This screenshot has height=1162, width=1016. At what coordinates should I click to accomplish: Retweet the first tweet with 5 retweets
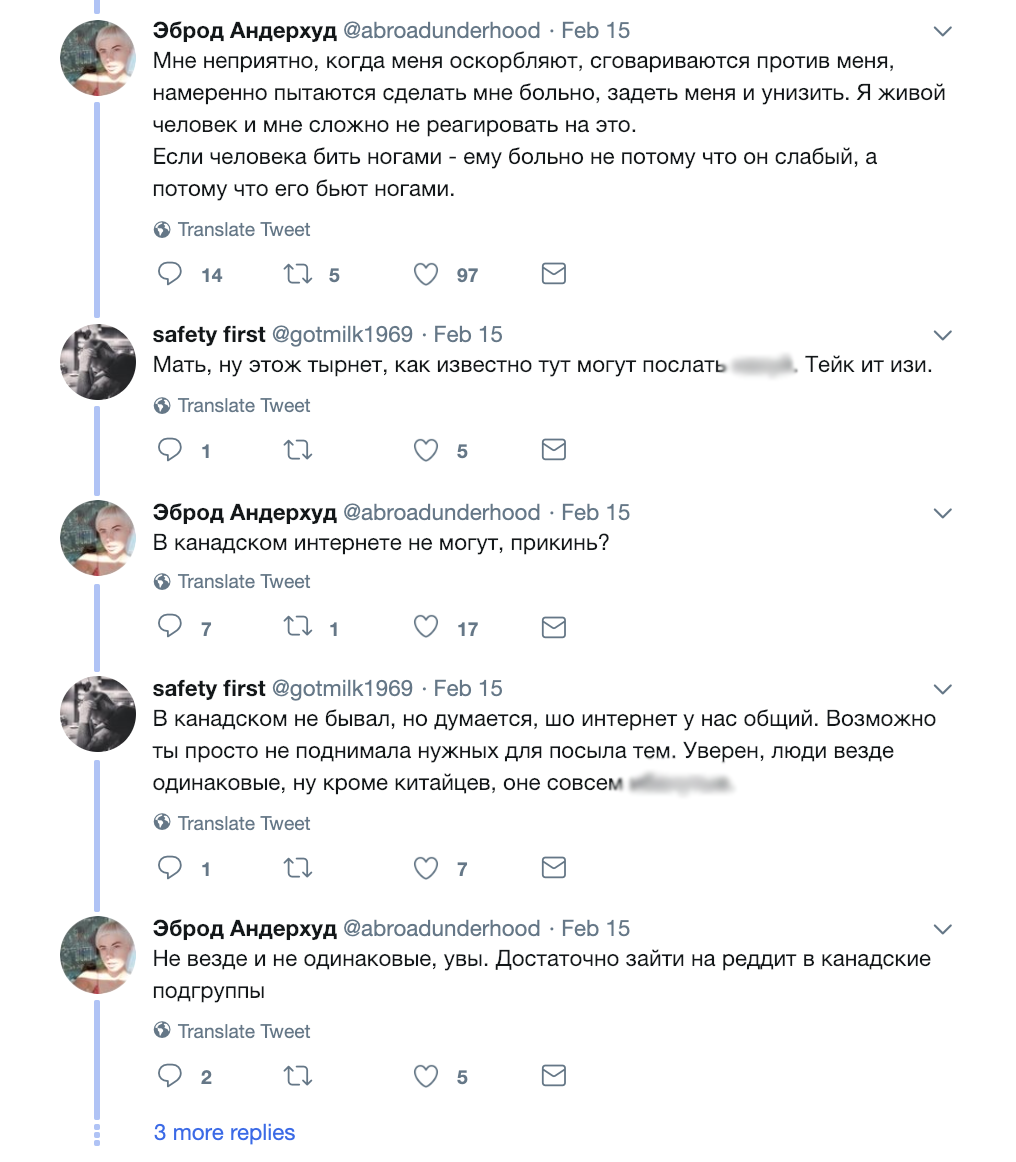point(298,275)
